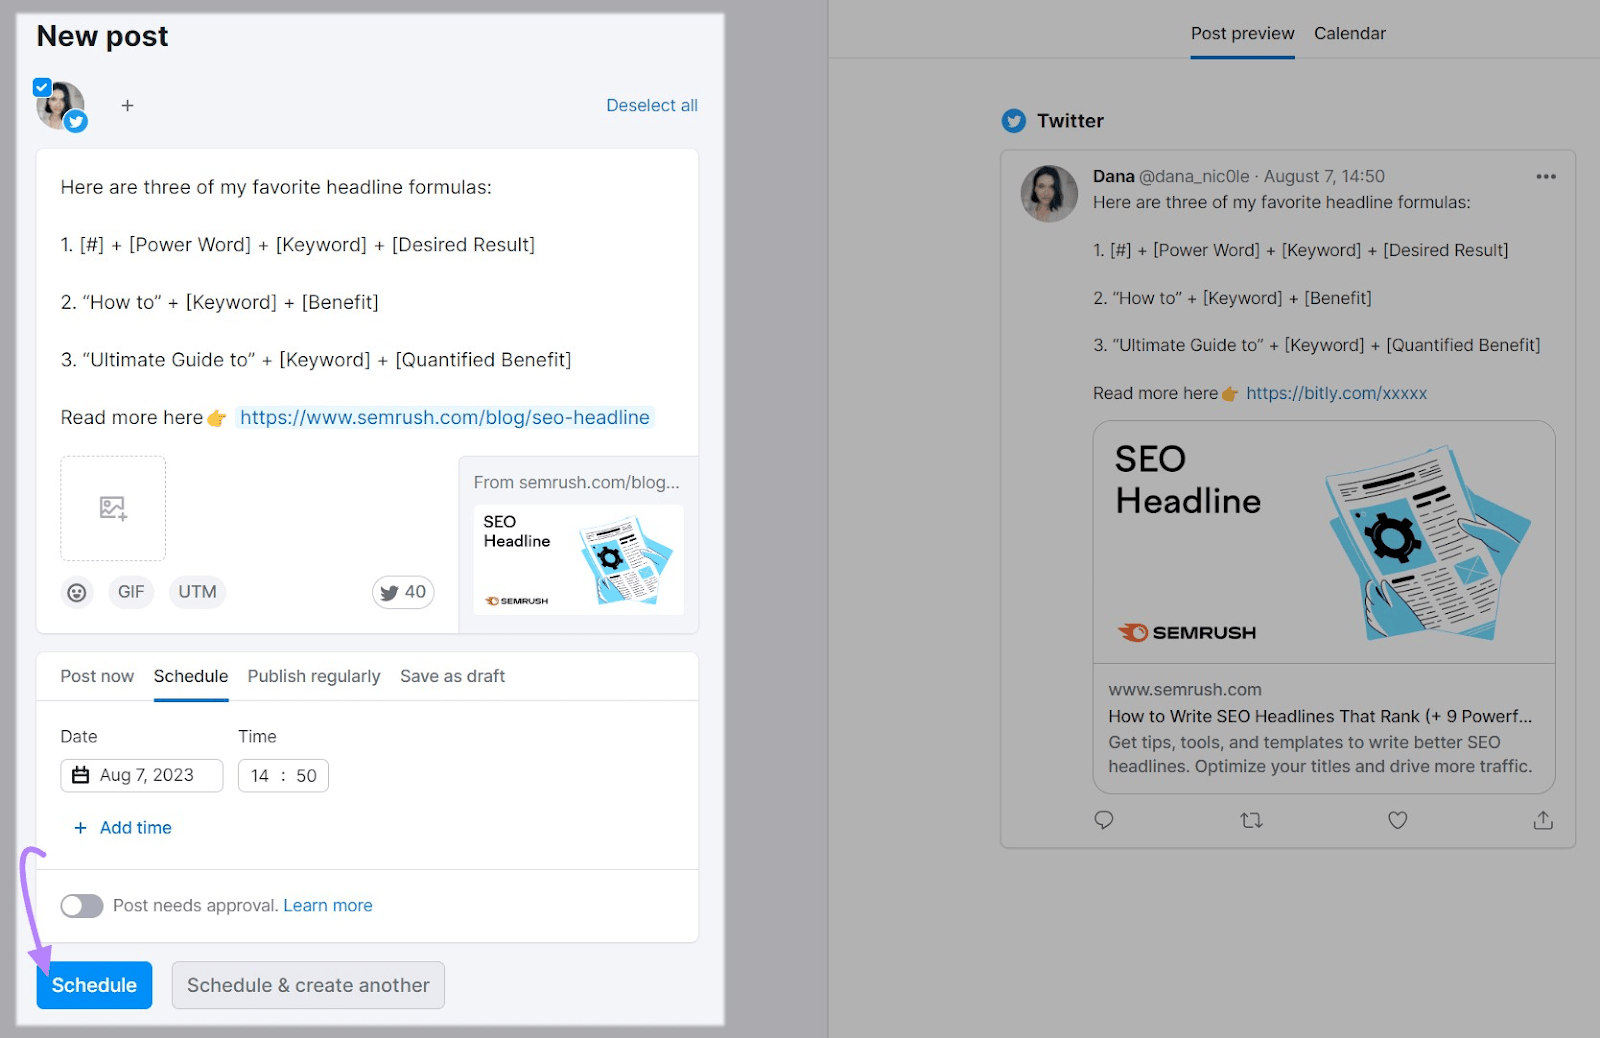Click the Deselect all link
The height and width of the screenshot is (1038, 1600).
pyautogui.click(x=652, y=105)
